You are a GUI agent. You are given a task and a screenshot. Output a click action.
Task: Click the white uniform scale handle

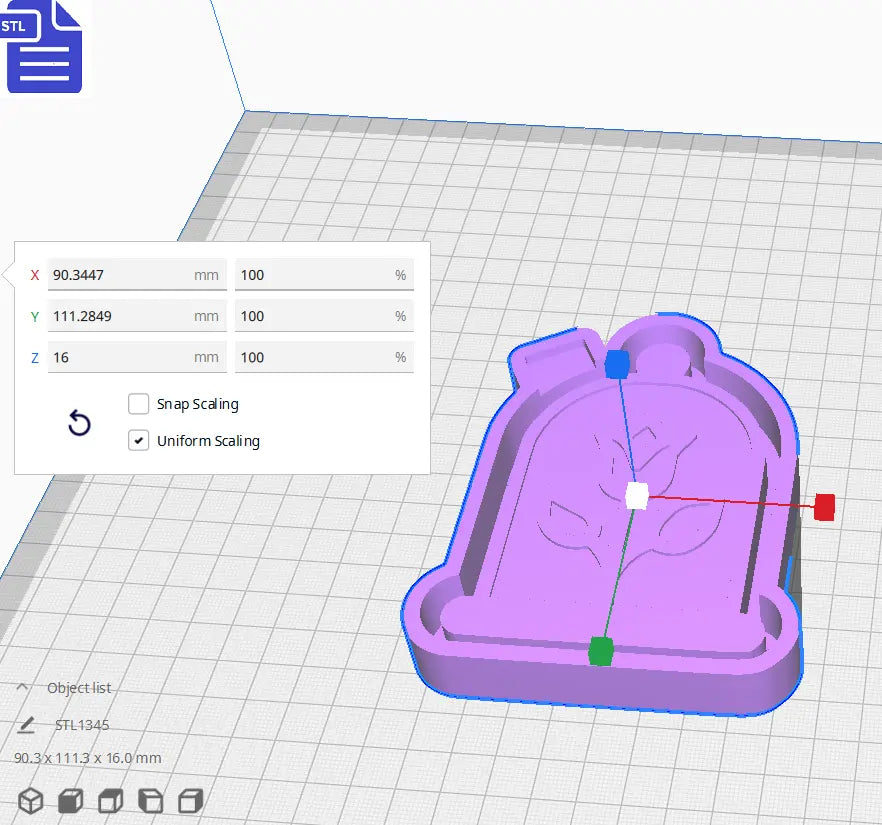[x=637, y=494]
